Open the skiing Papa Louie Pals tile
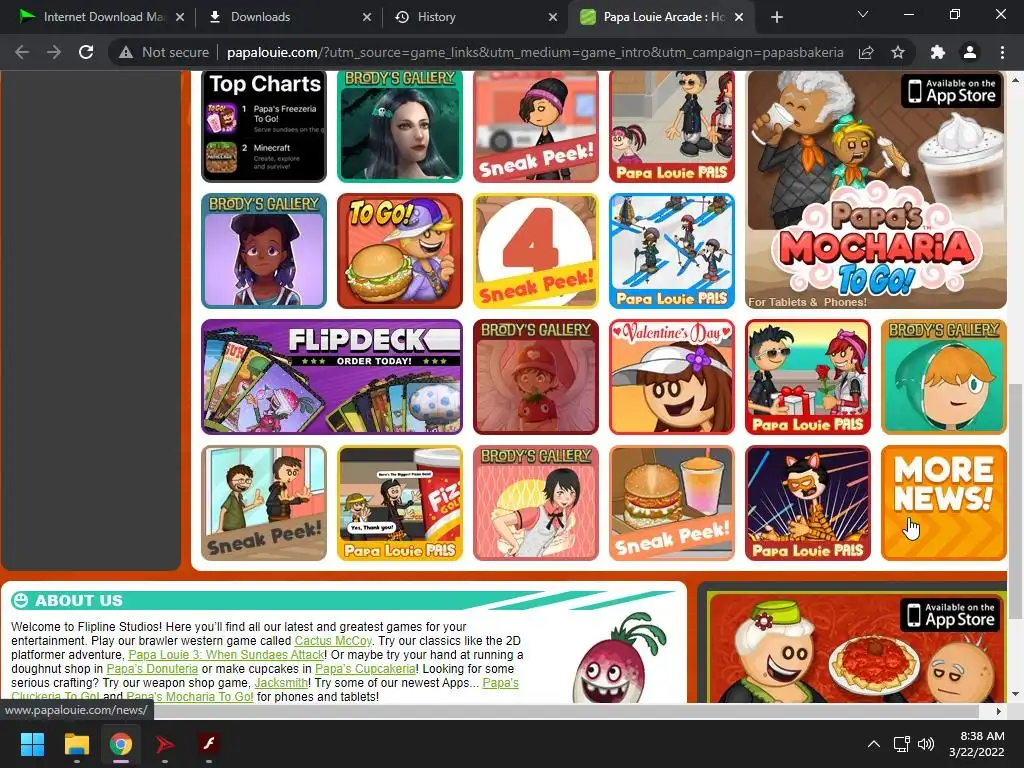Viewport: 1024px width, 768px height. click(671, 251)
